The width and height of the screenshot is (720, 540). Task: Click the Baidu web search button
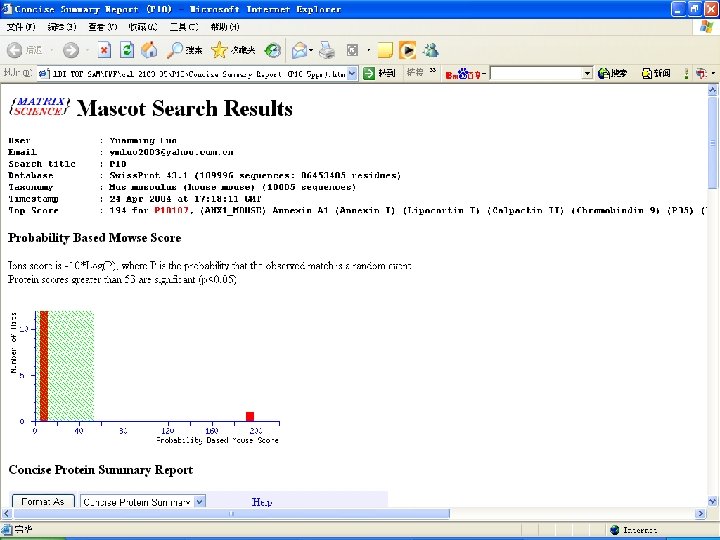coord(612,73)
